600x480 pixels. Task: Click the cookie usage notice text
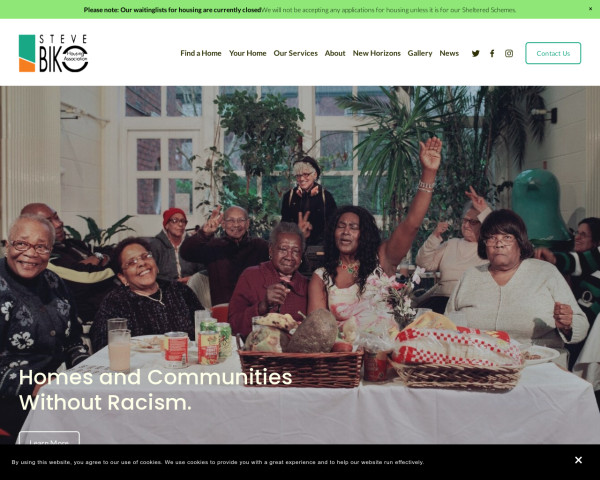pyautogui.click(x=217, y=462)
